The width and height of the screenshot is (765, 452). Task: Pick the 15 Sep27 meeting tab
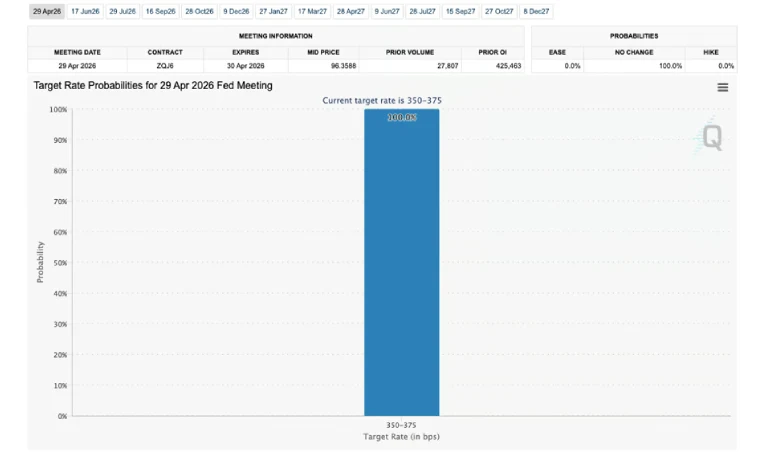(460, 12)
